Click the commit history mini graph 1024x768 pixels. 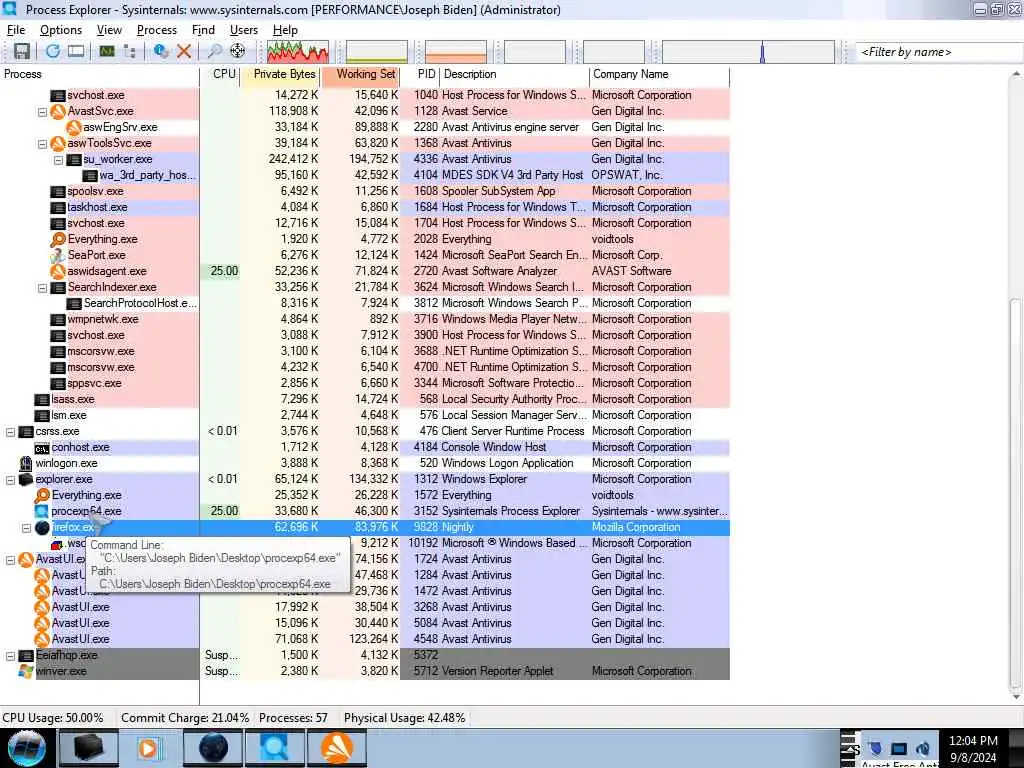(x=377, y=52)
